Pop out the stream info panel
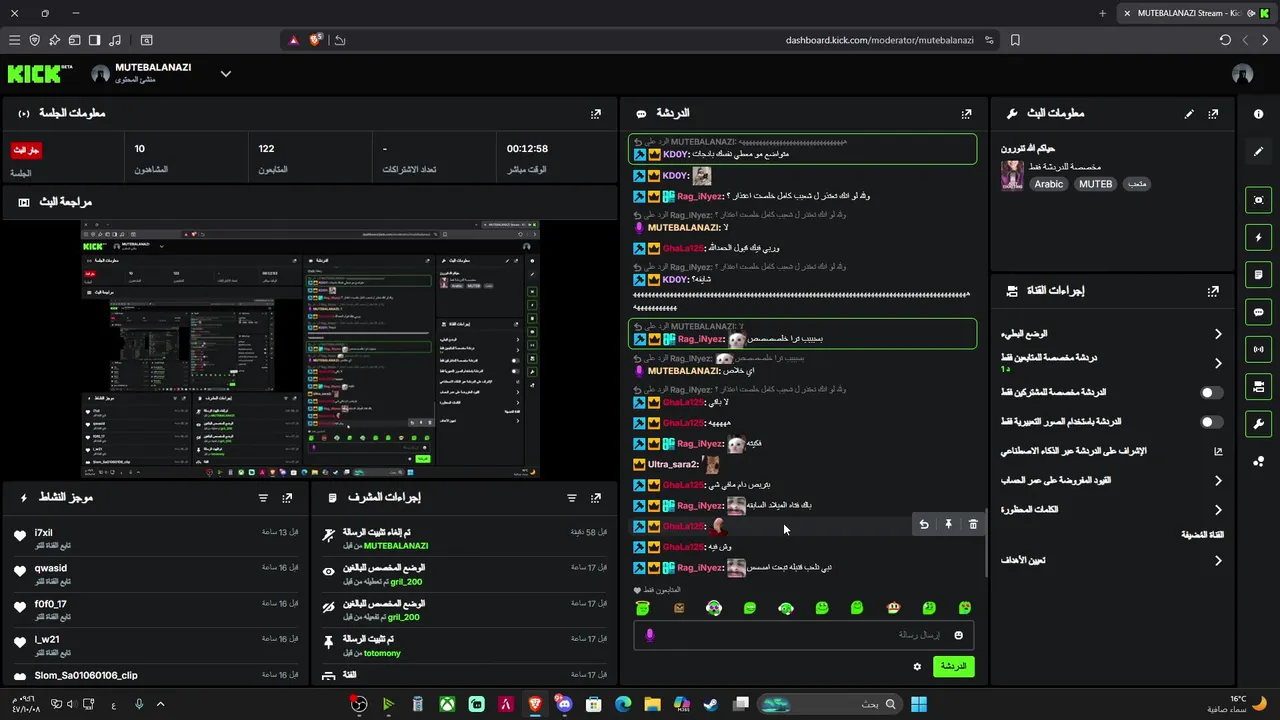Image resolution: width=1280 pixels, height=720 pixels. (1213, 114)
